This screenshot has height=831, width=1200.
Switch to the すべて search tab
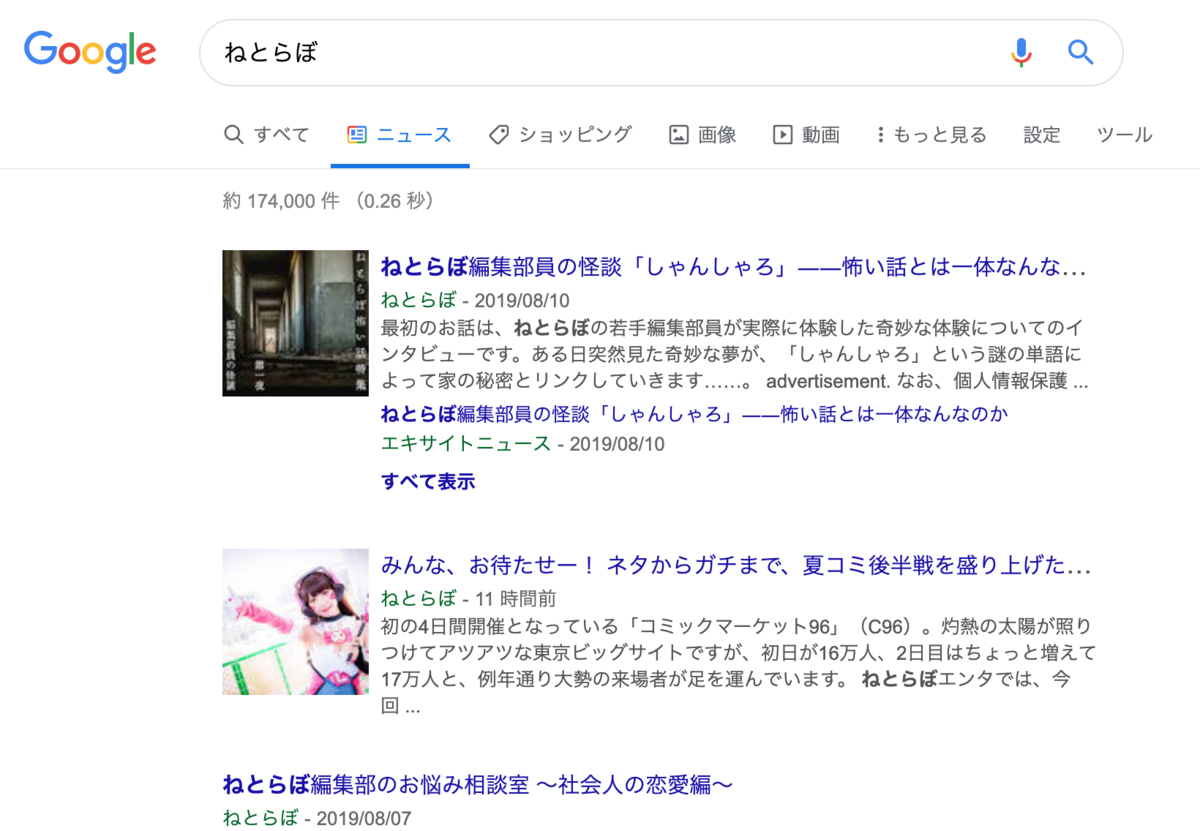280,134
